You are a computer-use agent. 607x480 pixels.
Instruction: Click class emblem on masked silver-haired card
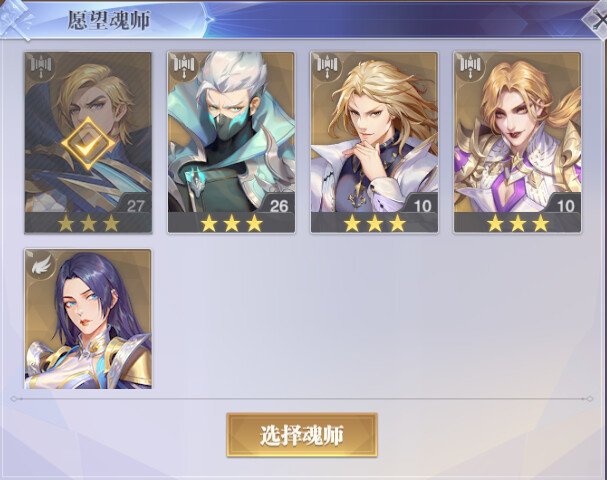(184, 66)
